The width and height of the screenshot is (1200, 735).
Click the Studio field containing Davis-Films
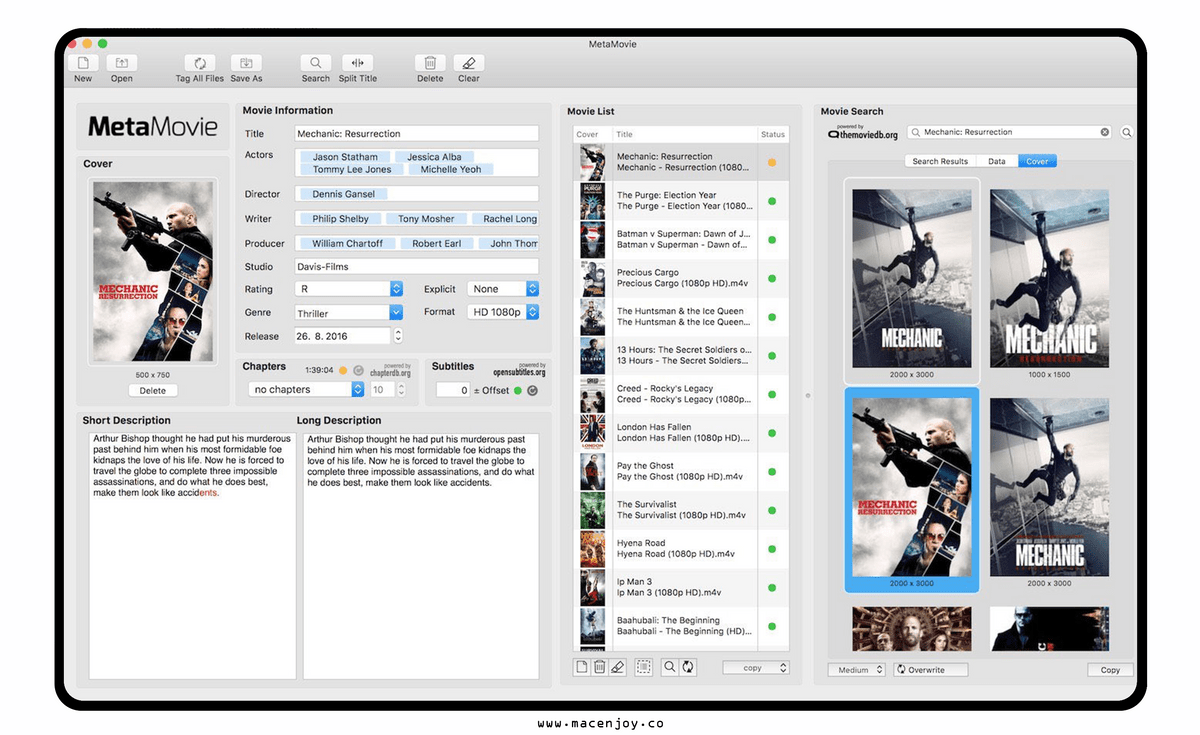(417, 267)
